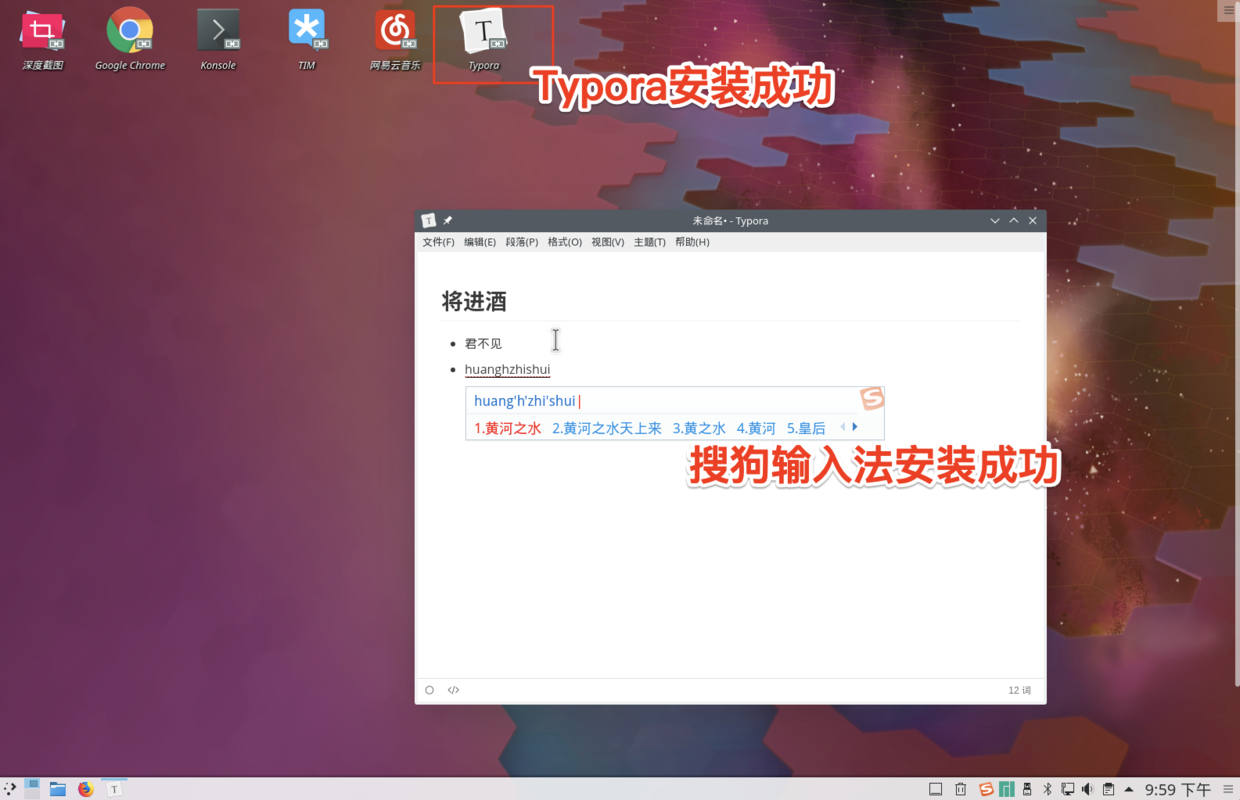Choose candidate 2.黄河之水天上来
1240x800 pixels.
[607, 428]
